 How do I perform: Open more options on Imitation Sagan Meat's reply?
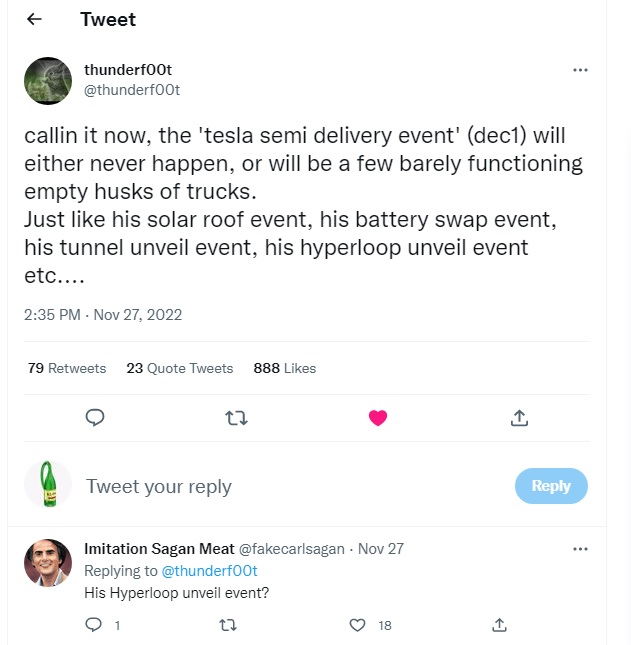(580, 549)
